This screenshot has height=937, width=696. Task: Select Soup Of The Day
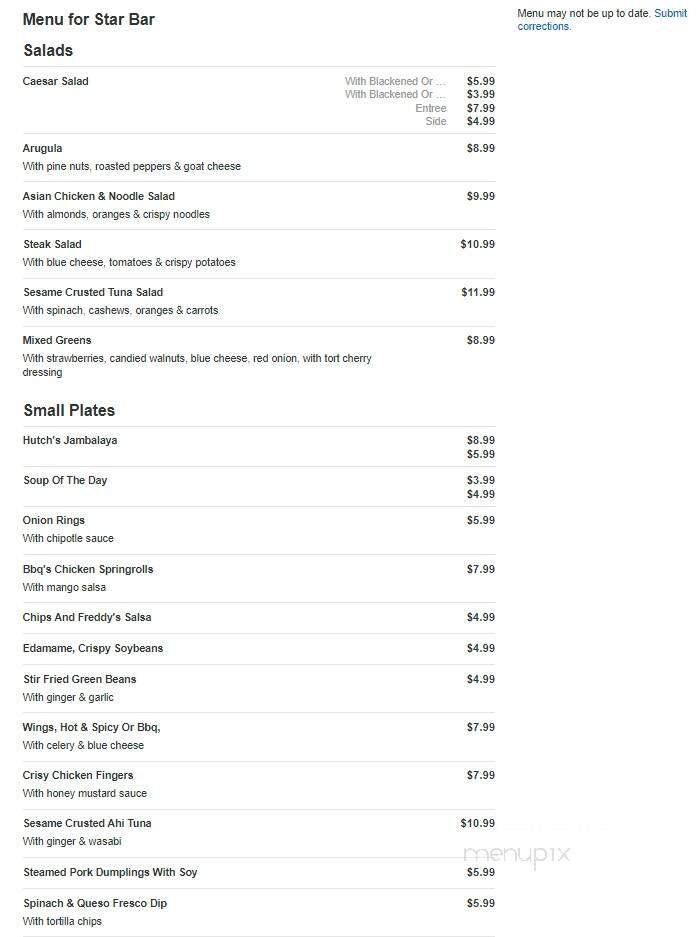tap(65, 480)
